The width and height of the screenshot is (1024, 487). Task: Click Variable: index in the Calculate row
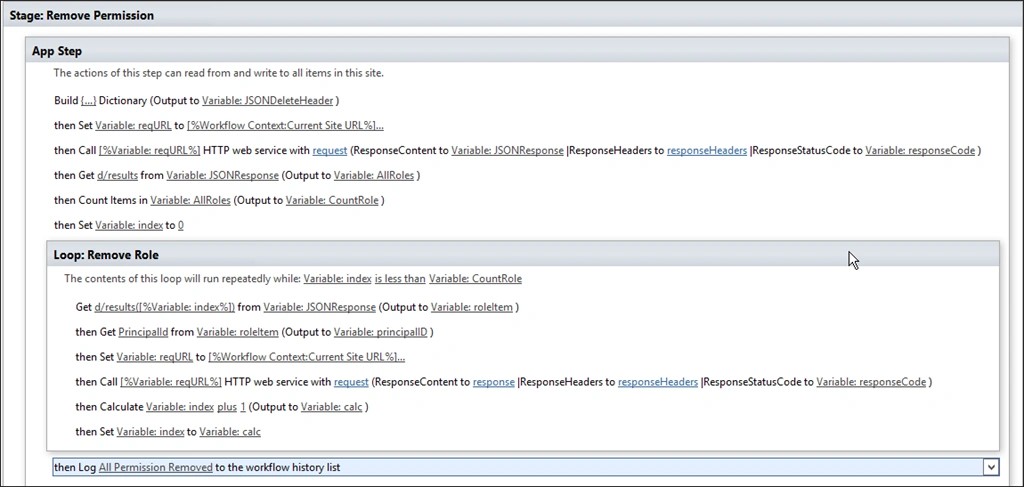[x=180, y=407]
